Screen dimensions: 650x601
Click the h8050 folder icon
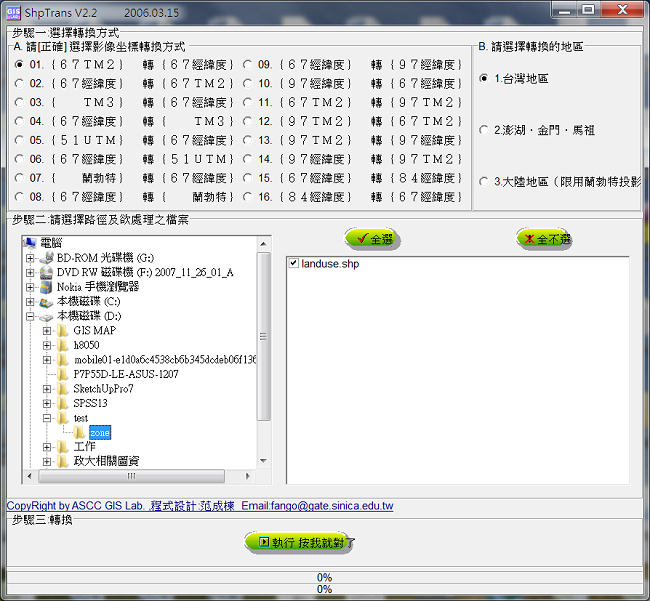tap(63, 345)
